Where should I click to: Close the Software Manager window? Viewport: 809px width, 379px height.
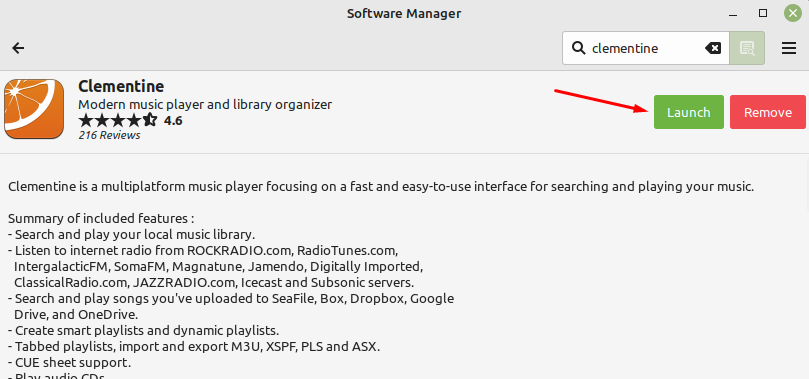[792, 13]
